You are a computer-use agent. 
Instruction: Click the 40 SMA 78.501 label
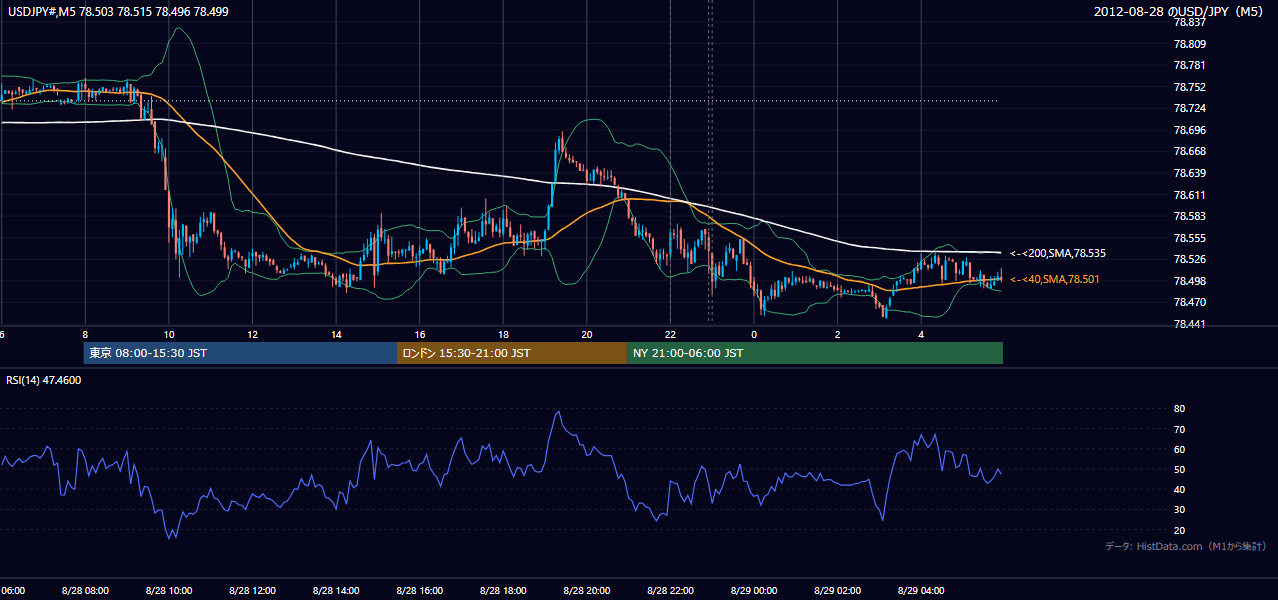(x=1055, y=279)
